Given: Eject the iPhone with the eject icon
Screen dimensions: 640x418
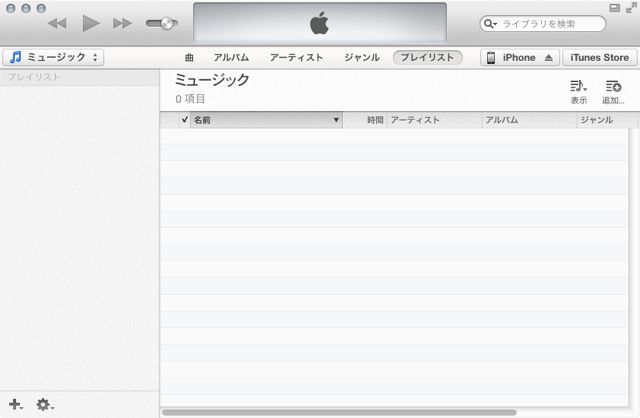Looking at the screenshot, I should pyautogui.click(x=549, y=58).
